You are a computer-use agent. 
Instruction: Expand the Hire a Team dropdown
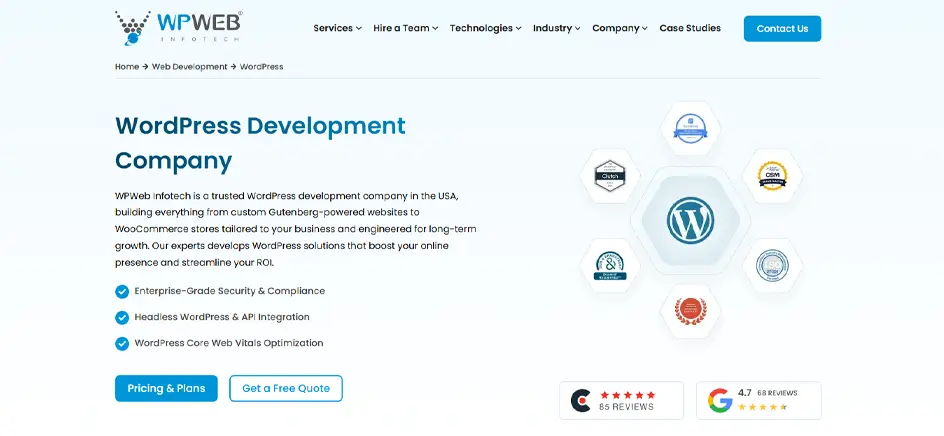pyautogui.click(x=406, y=28)
